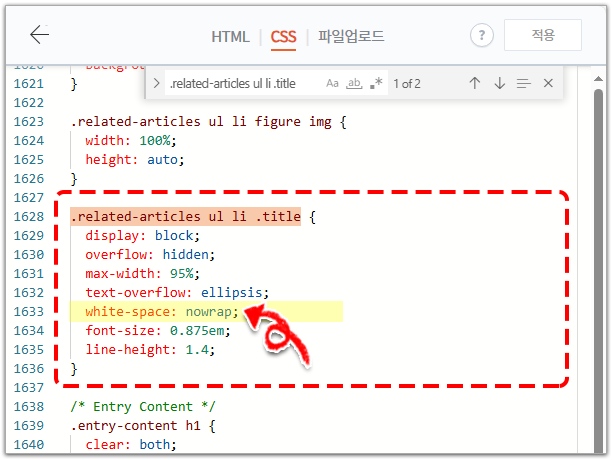Click the 'font-size: 0.875em;' declaration

point(158,330)
